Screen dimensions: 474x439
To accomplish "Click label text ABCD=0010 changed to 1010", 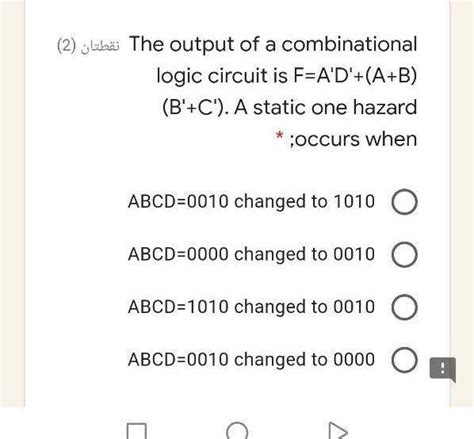I will click(251, 201).
